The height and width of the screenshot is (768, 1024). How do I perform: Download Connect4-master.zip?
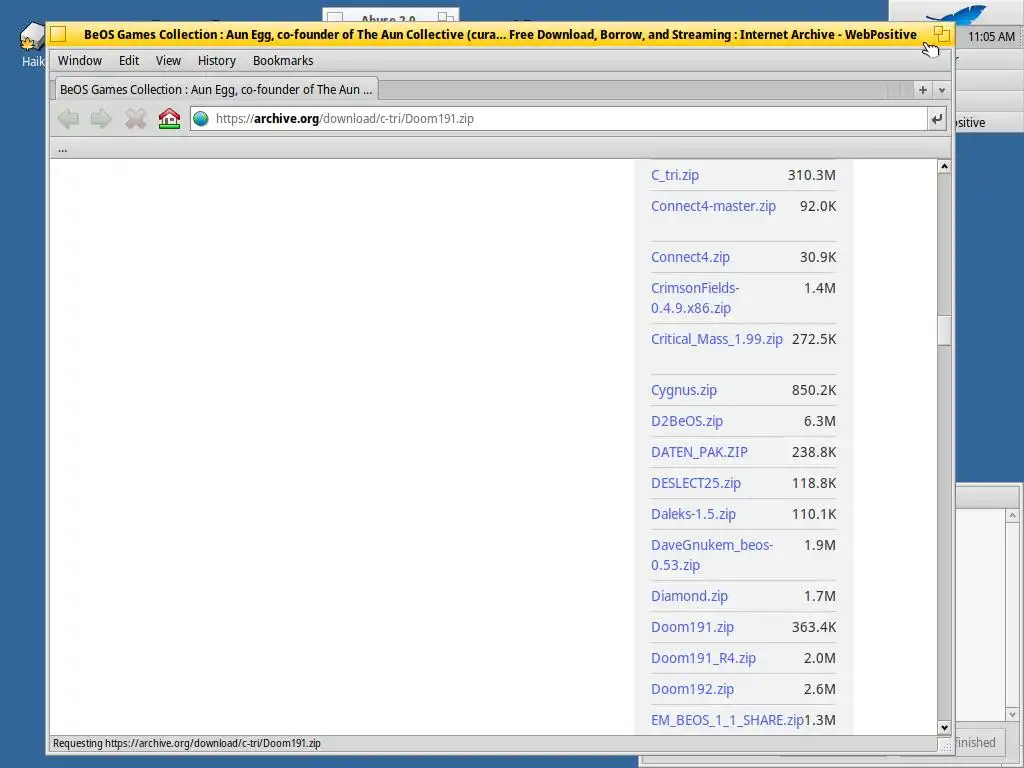pyautogui.click(x=713, y=206)
